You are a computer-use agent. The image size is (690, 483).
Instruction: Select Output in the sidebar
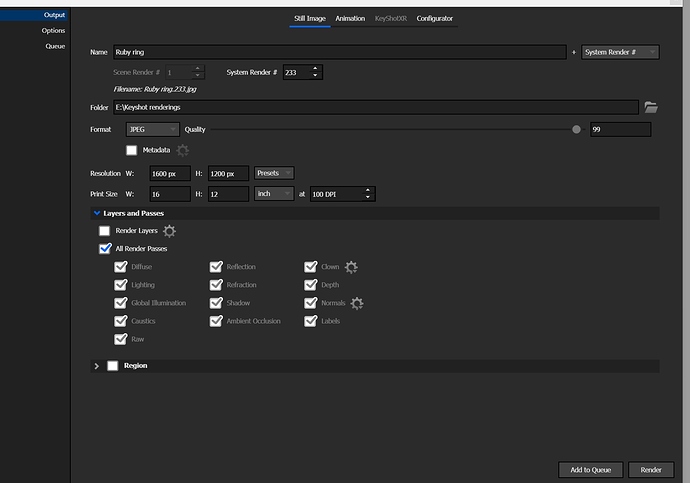[x=35, y=15]
